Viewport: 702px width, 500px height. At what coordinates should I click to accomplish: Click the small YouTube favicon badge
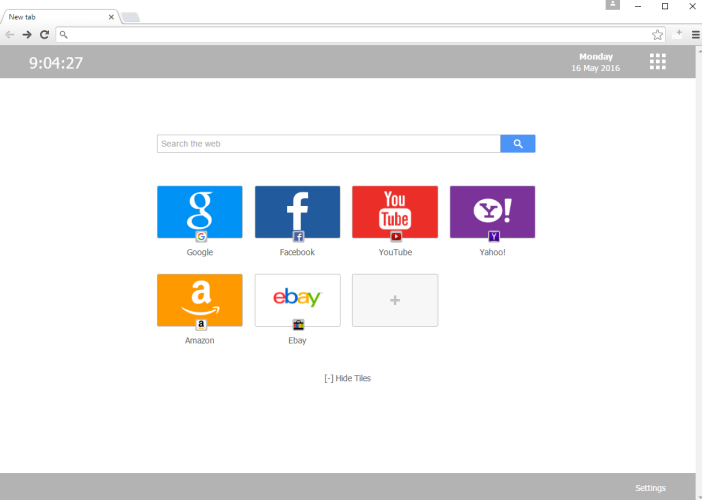coord(396,236)
